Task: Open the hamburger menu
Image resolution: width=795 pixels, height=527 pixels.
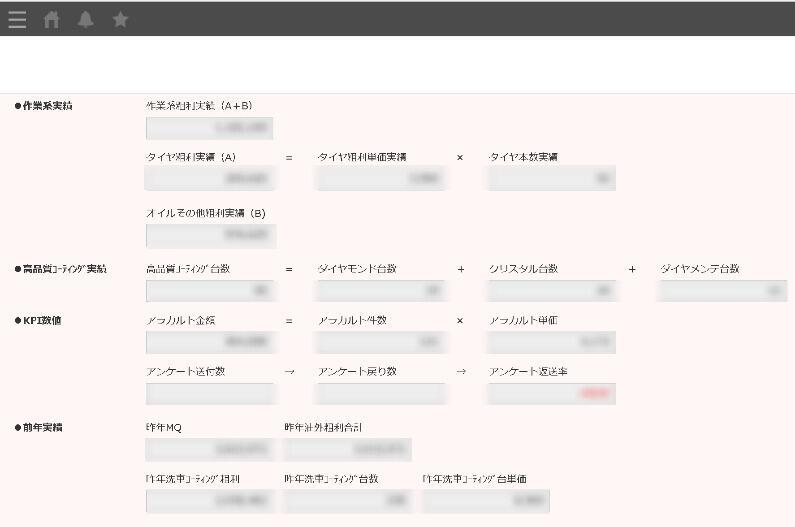Action: [17, 19]
